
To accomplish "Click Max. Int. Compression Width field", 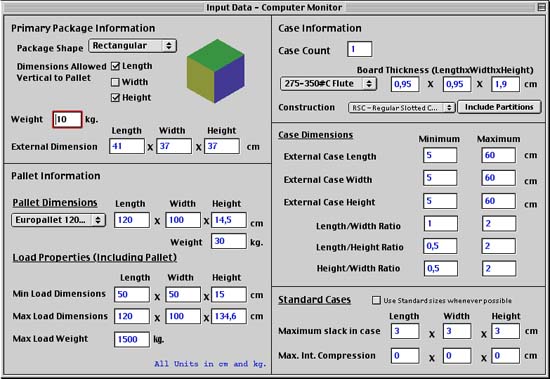I will (457, 356).
